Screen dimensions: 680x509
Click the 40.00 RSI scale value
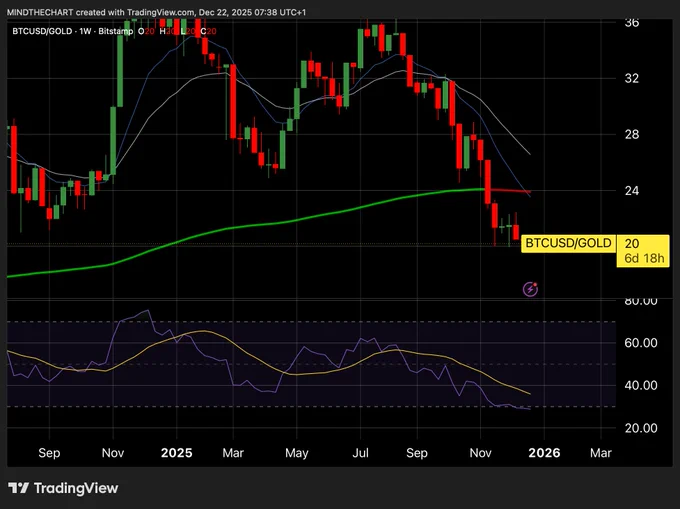point(641,385)
